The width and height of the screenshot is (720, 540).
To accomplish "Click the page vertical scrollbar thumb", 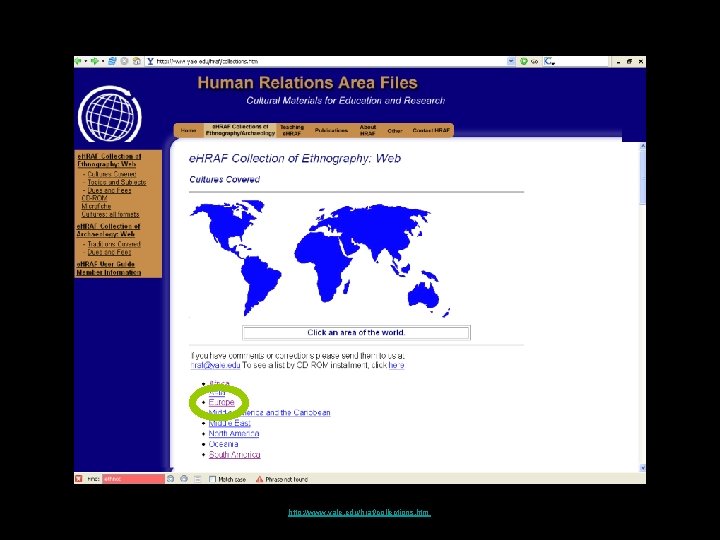I will (x=642, y=176).
